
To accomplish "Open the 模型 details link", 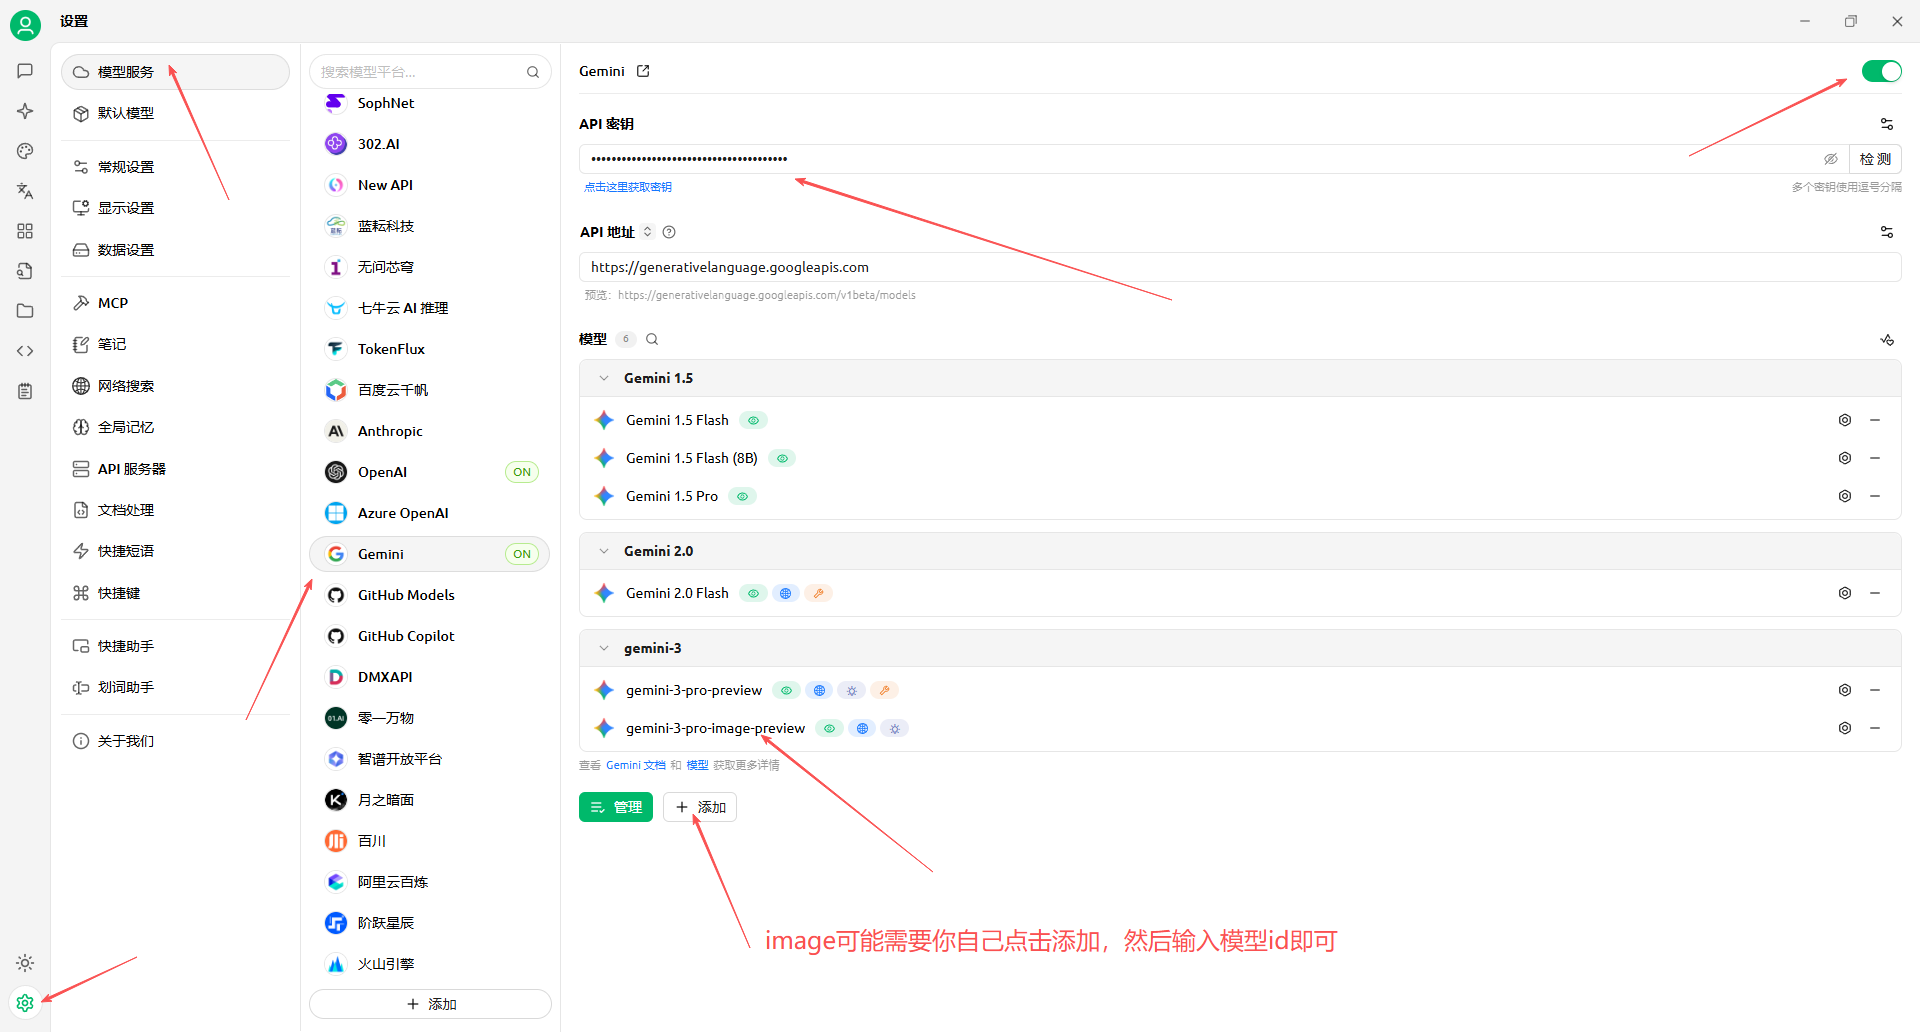I will point(697,765).
